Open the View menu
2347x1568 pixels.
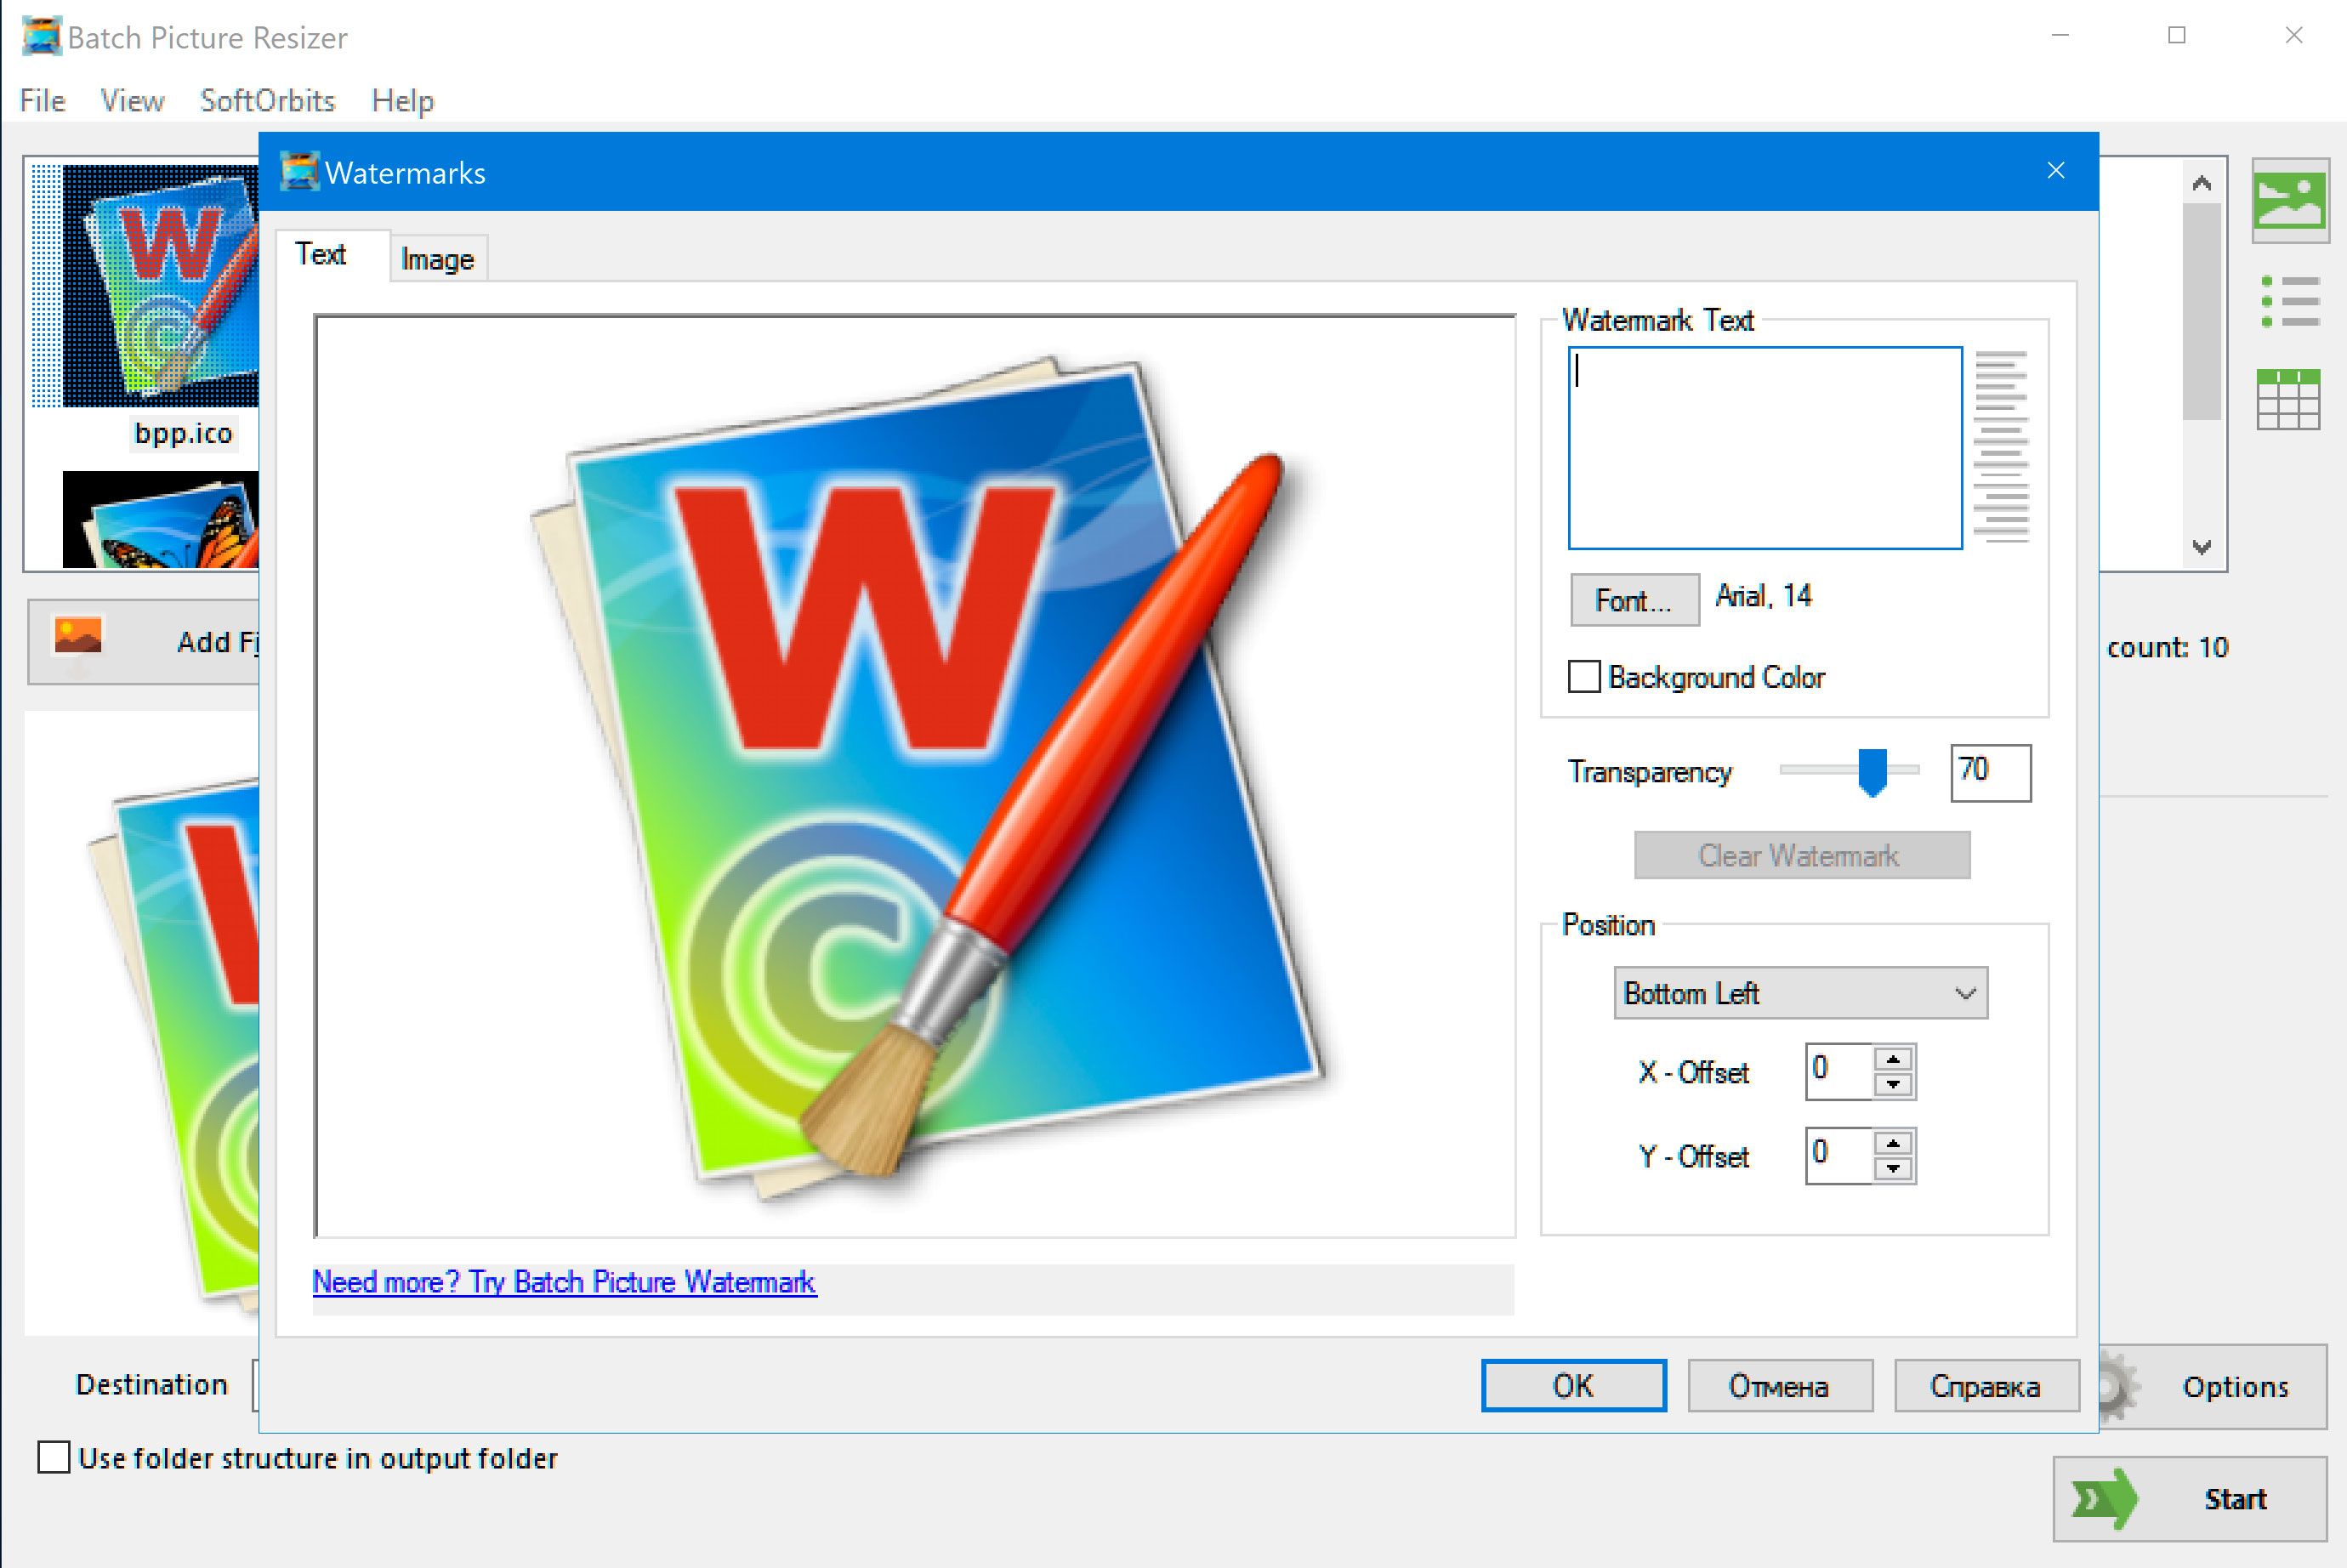point(131,101)
